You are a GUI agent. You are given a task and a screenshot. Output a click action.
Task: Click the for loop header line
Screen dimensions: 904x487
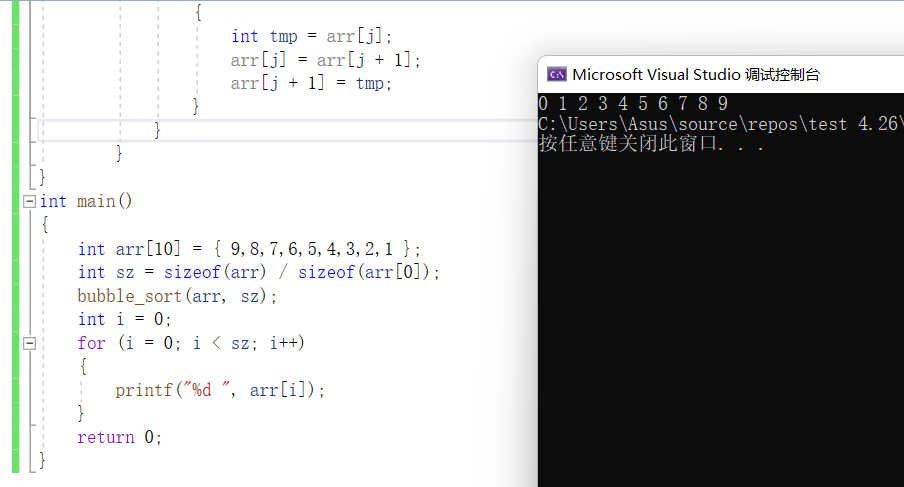coord(191,343)
